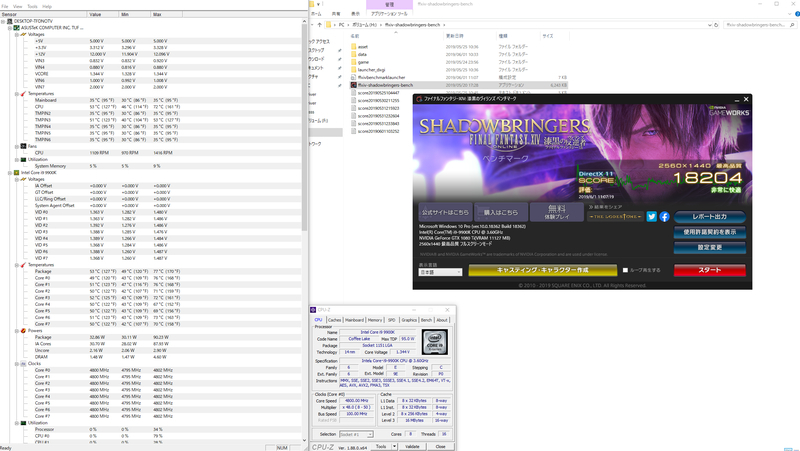Open the display language dropdown
The height and width of the screenshot is (451, 800).
coord(440,272)
